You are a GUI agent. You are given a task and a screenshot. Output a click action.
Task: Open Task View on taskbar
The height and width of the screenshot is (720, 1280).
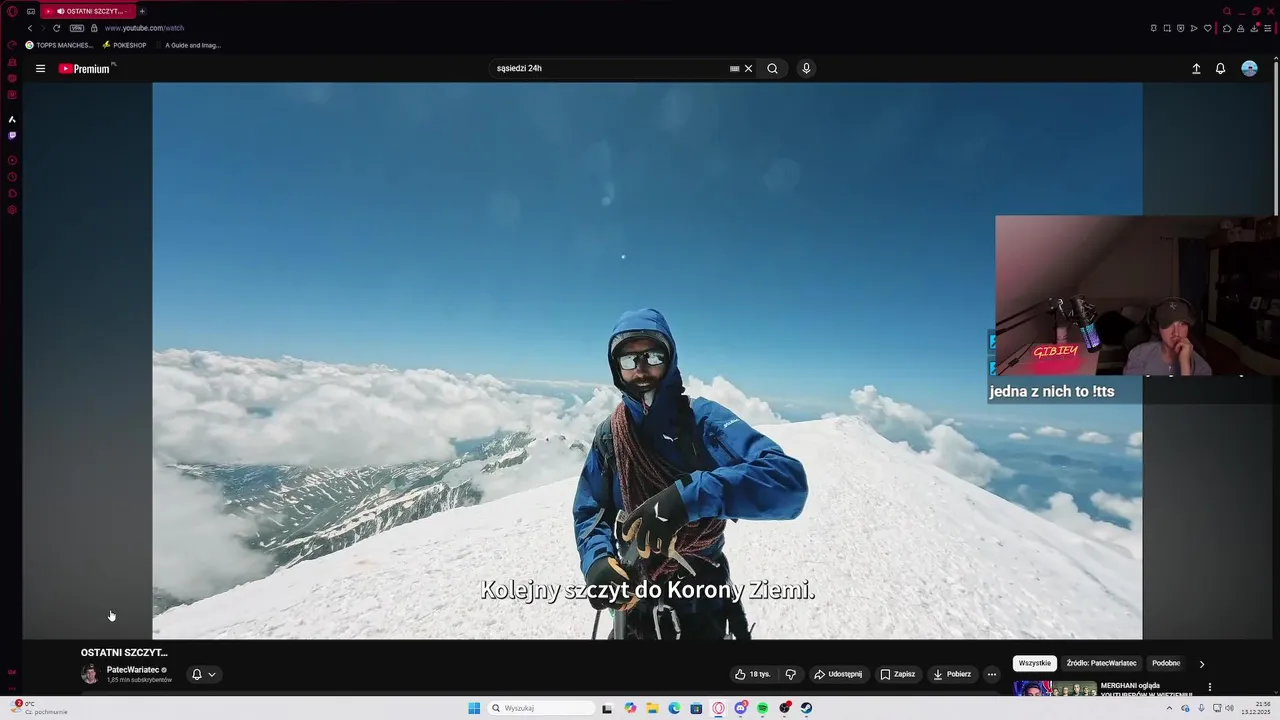tap(607, 708)
